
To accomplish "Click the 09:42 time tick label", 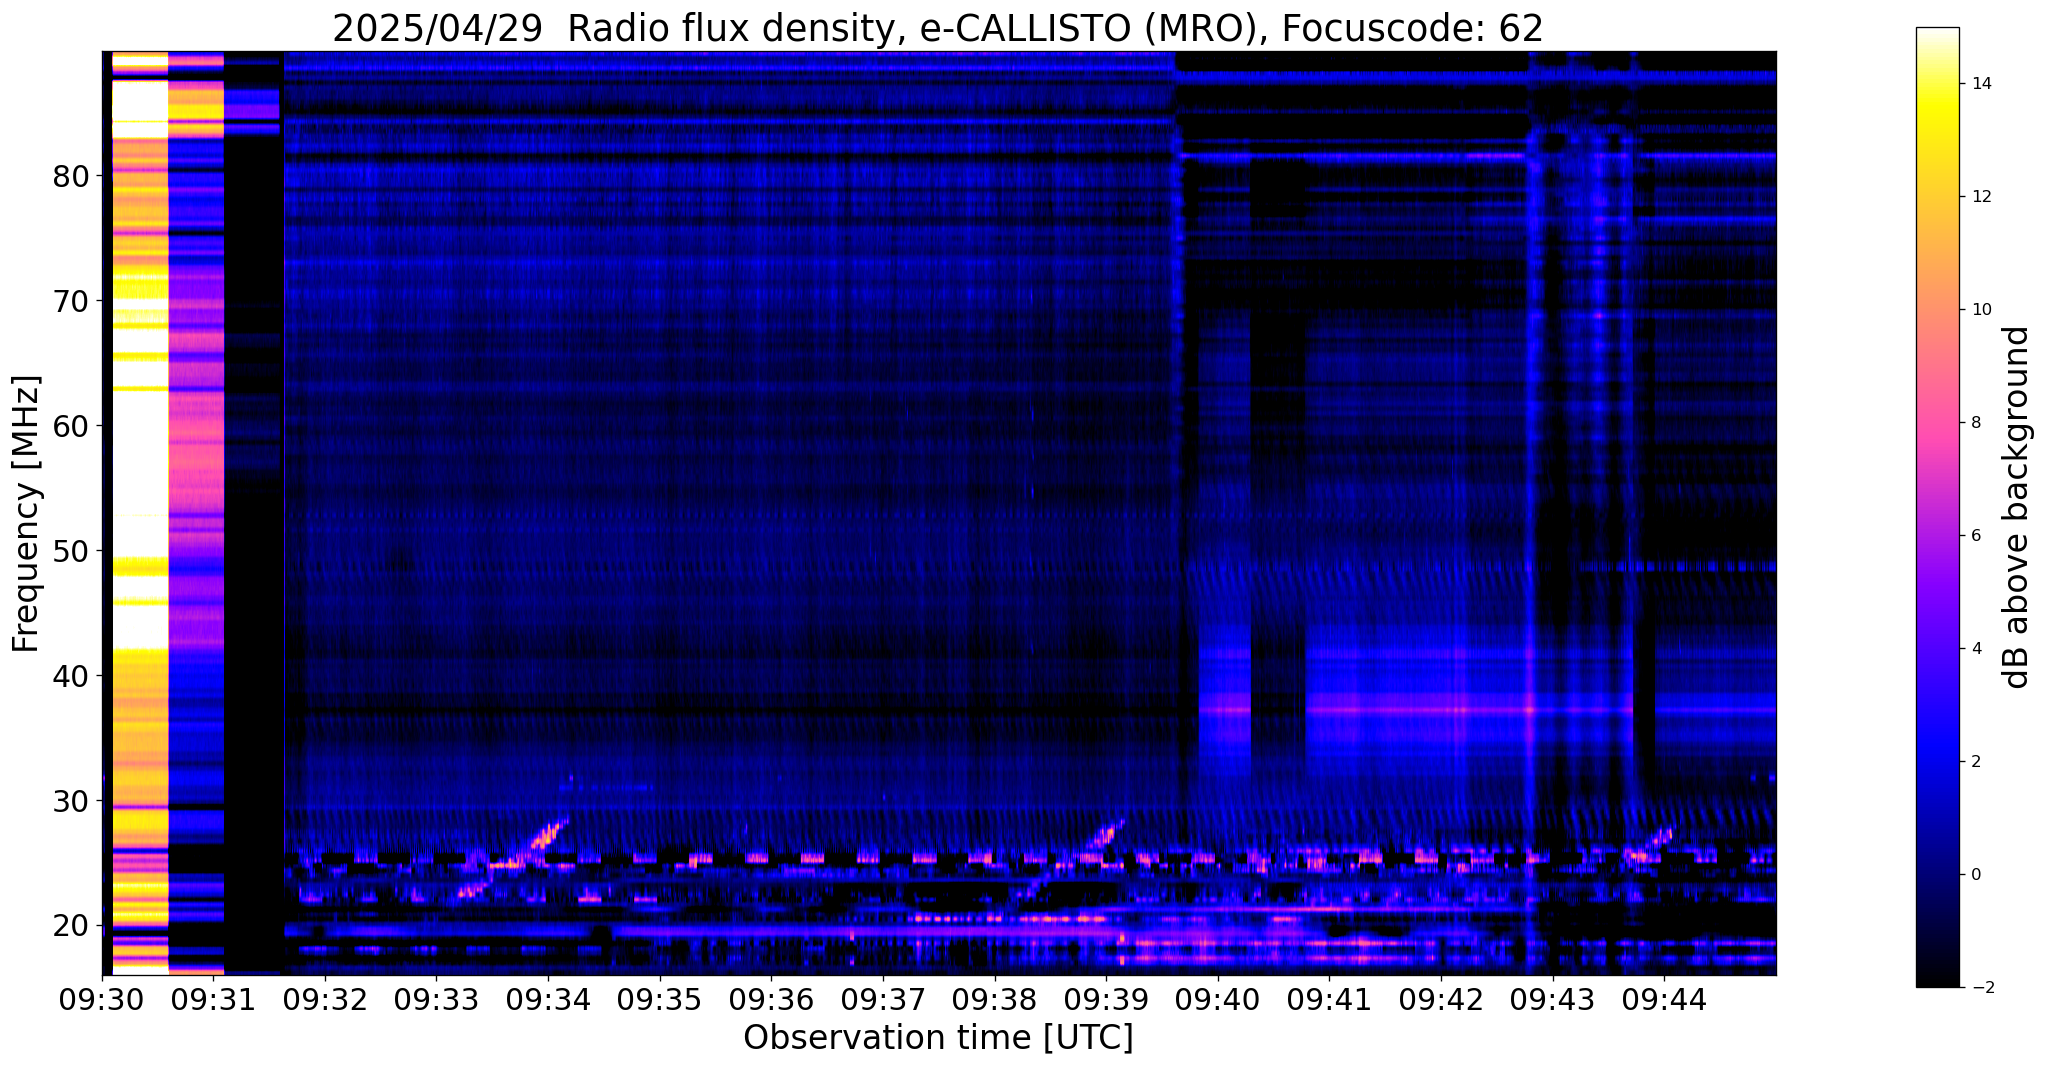I will coord(1441,1000).
